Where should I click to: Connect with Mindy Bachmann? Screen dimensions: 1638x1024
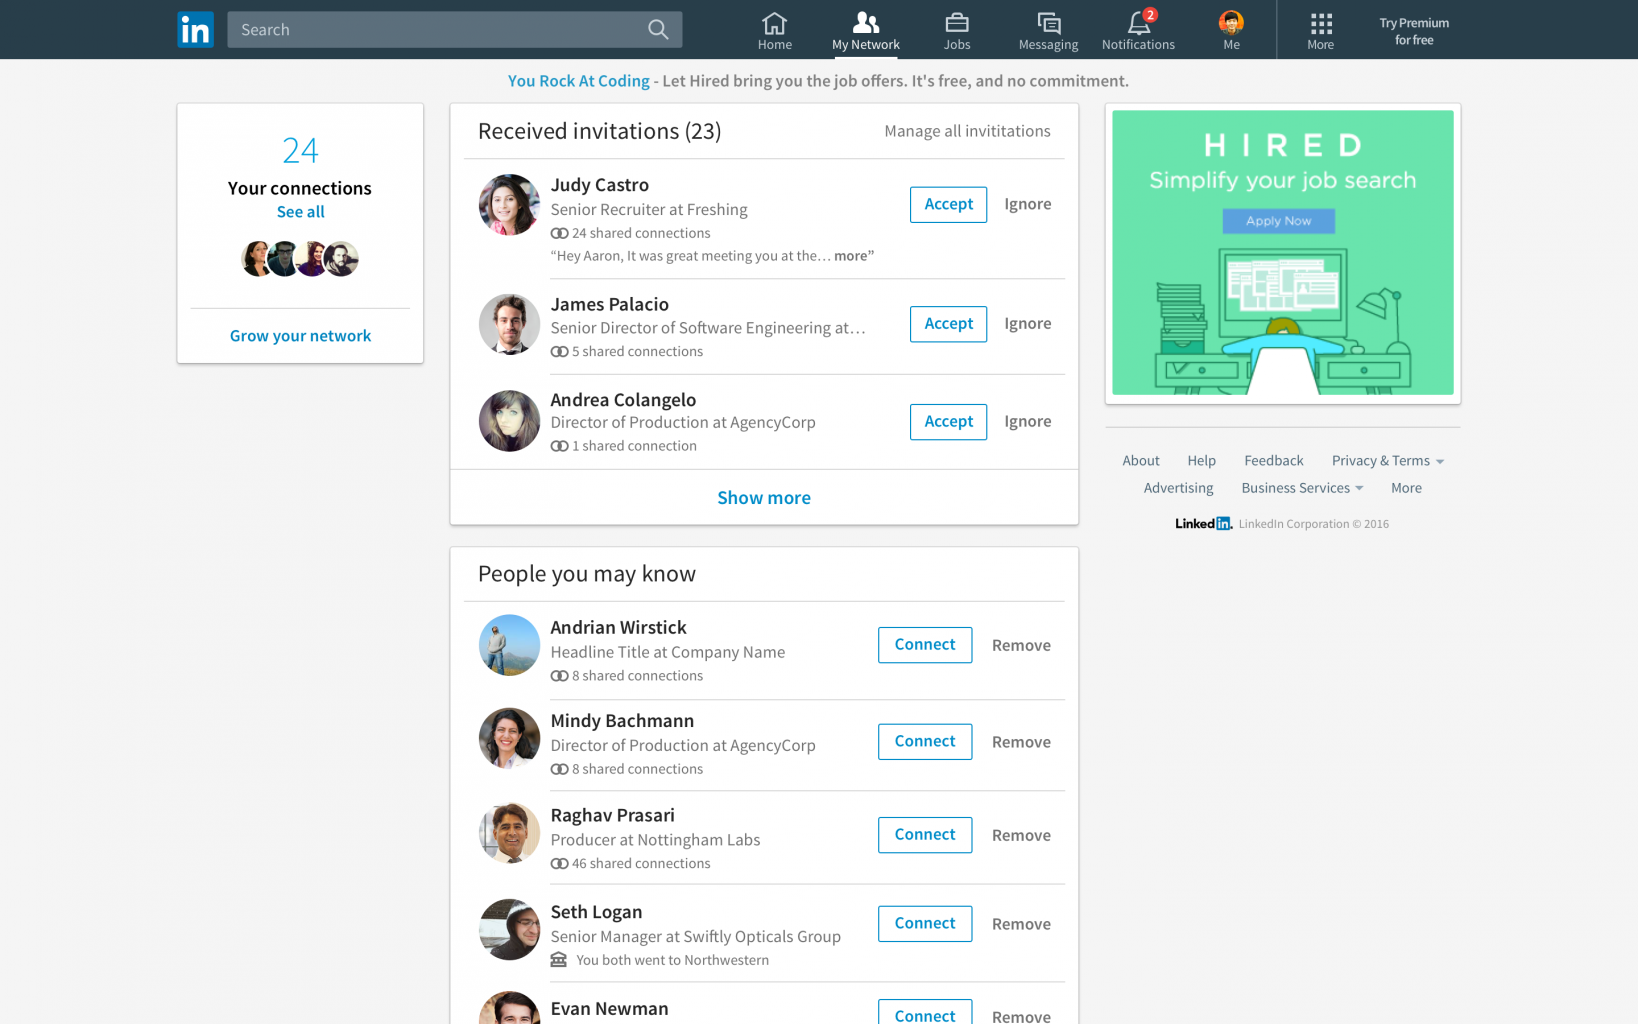click(x=924, y=741)
